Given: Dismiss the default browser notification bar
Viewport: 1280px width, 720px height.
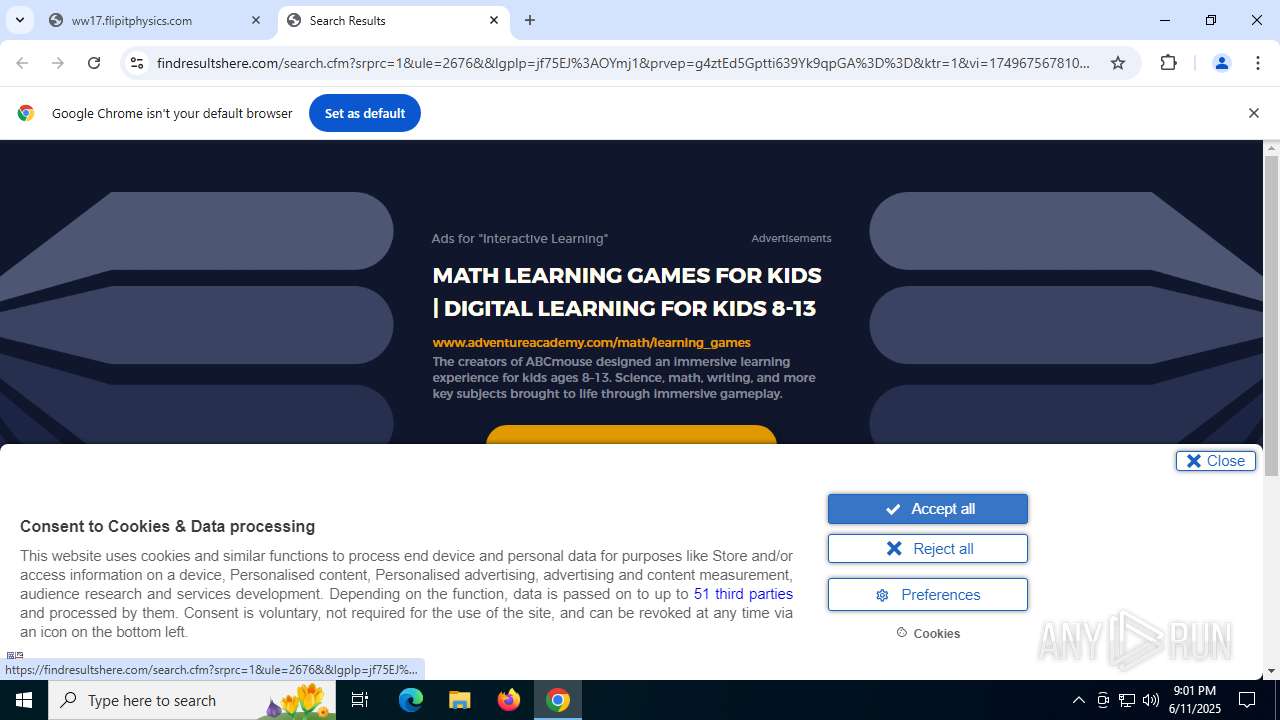Looking at the screenshot, I should [1253, 113].
